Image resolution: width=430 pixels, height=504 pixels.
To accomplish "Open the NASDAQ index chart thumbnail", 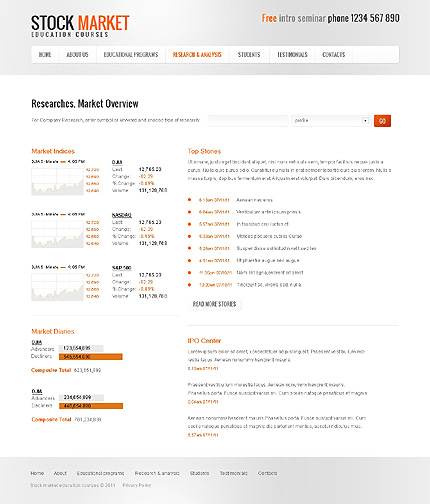I will (57, 234).
